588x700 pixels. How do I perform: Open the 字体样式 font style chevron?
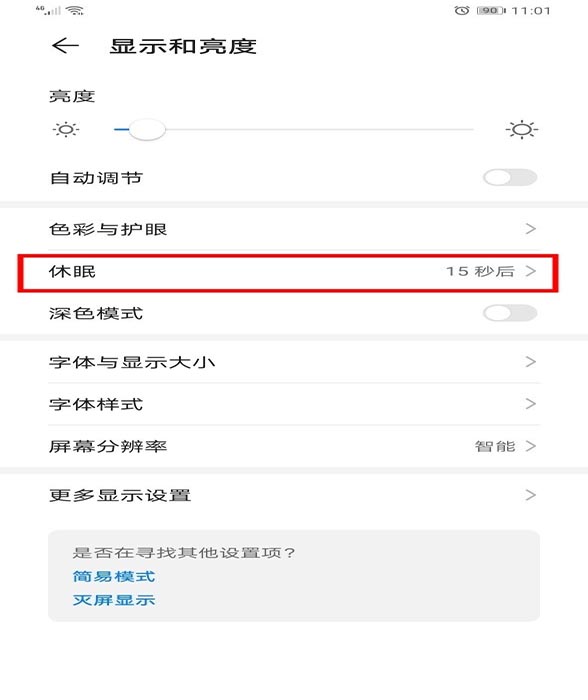[530, 404]
